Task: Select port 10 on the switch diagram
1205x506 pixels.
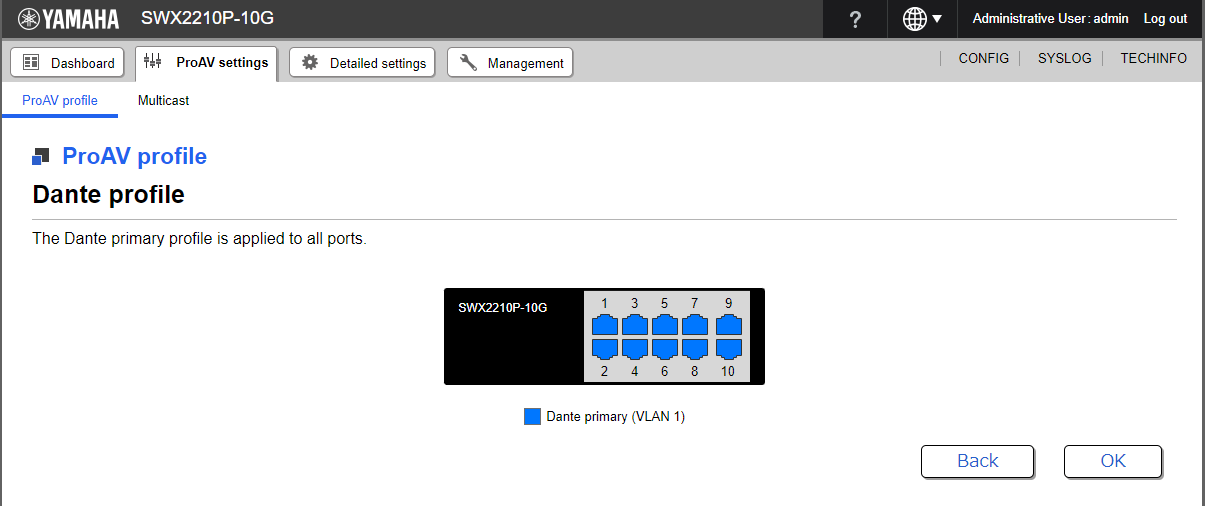Action: click(x=728, y=348)
